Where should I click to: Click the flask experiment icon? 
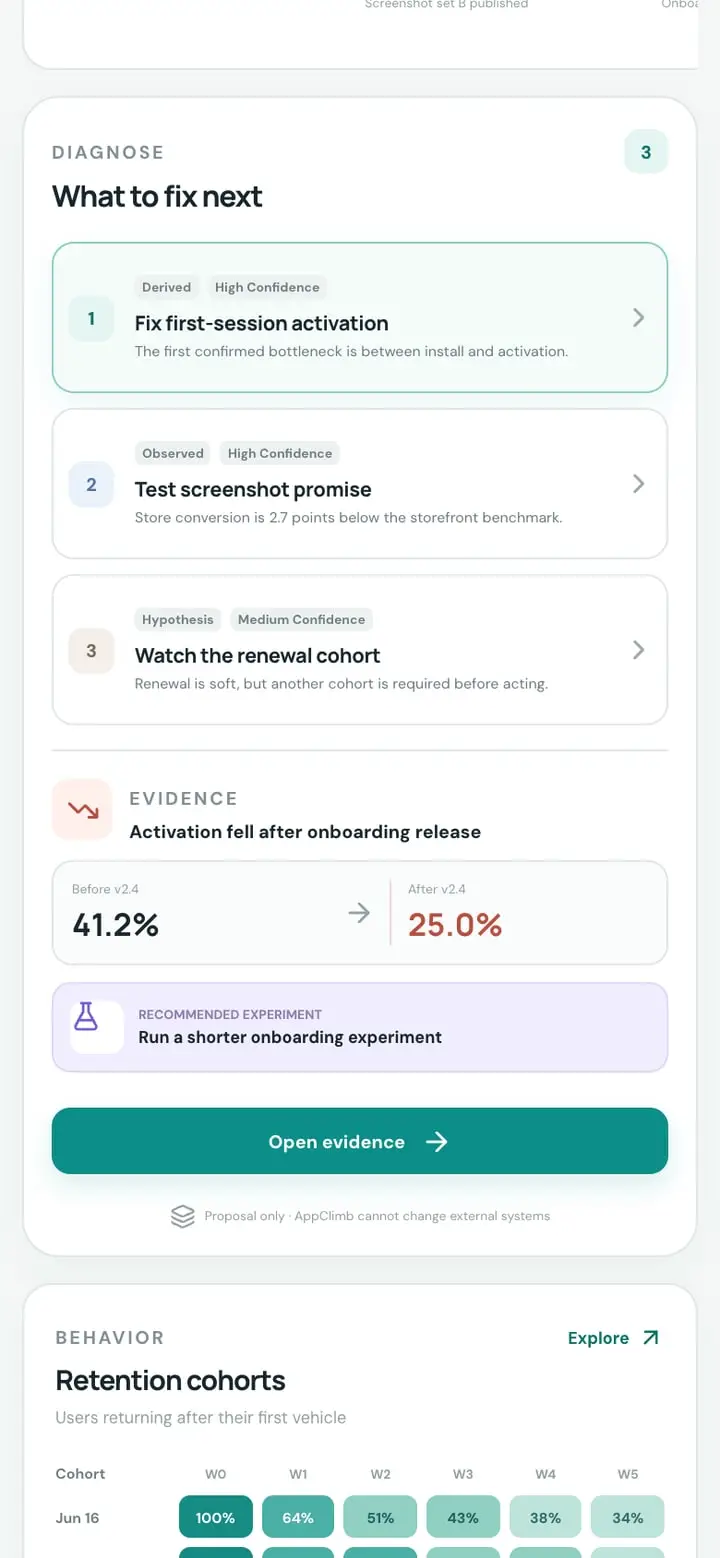(x=87, y=1017)
